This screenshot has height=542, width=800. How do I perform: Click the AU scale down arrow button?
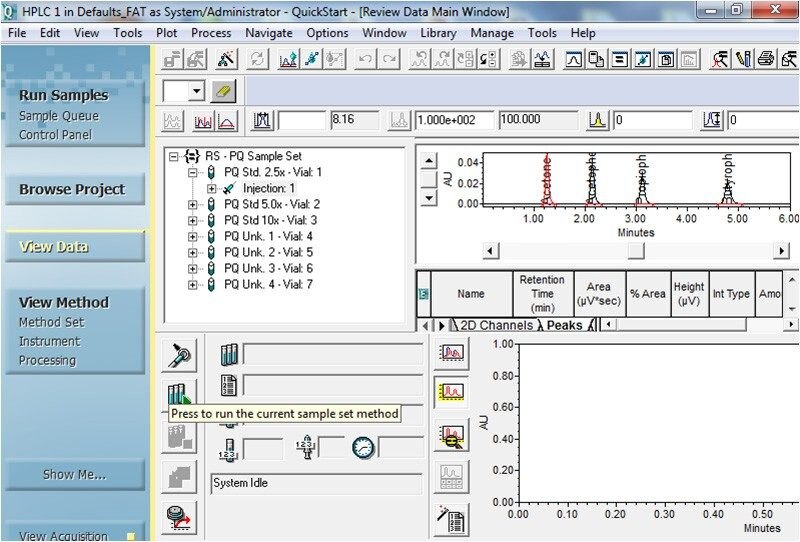click(x=429, y=198)
